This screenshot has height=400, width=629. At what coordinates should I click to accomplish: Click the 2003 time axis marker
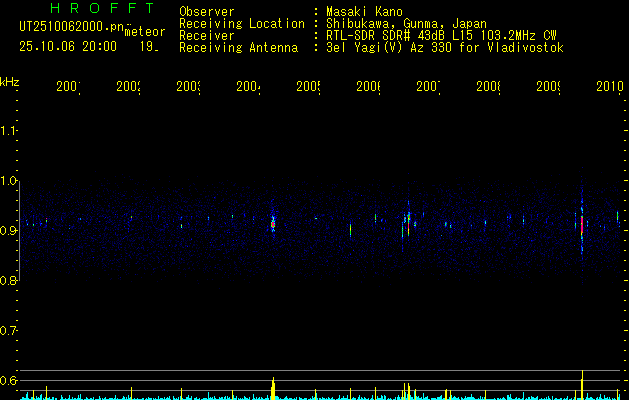click(189, 87)
